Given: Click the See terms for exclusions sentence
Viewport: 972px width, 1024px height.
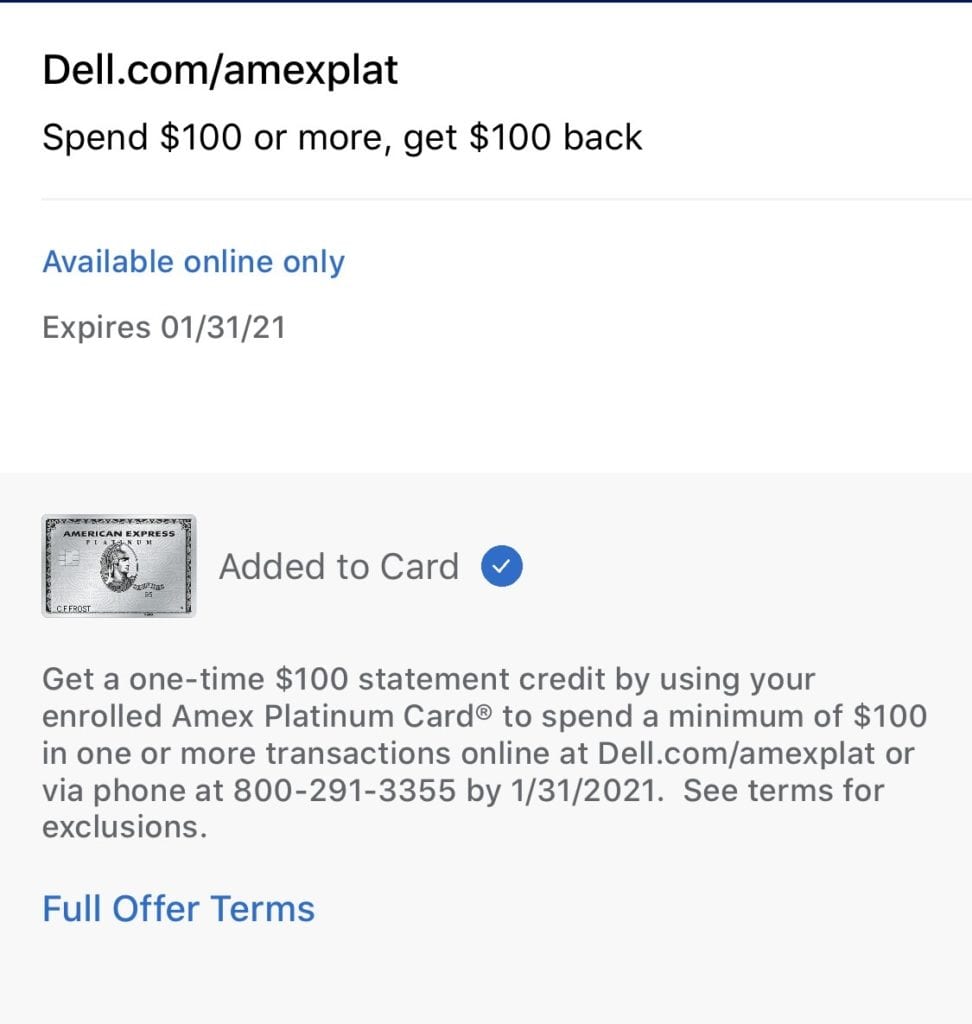Looking at the screenshot, I should pyautogui.click(x=463, y=808).
